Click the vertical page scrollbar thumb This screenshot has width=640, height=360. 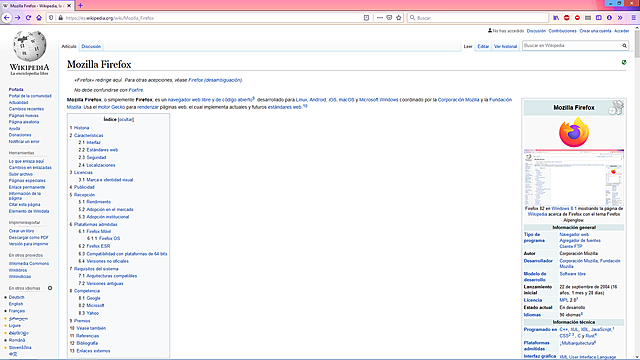(x=637, y=43)
